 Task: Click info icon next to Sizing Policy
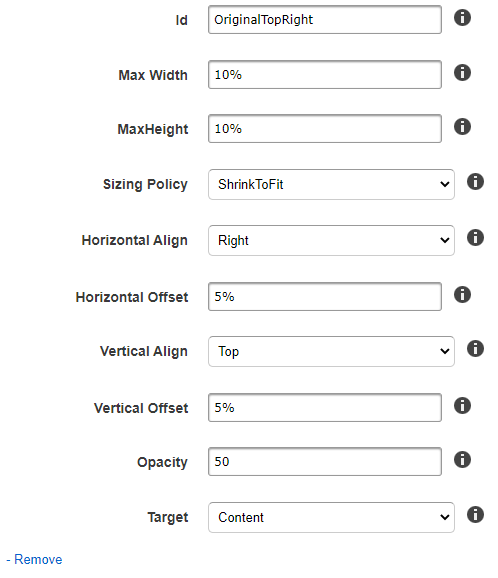click(x=475, y=182)
